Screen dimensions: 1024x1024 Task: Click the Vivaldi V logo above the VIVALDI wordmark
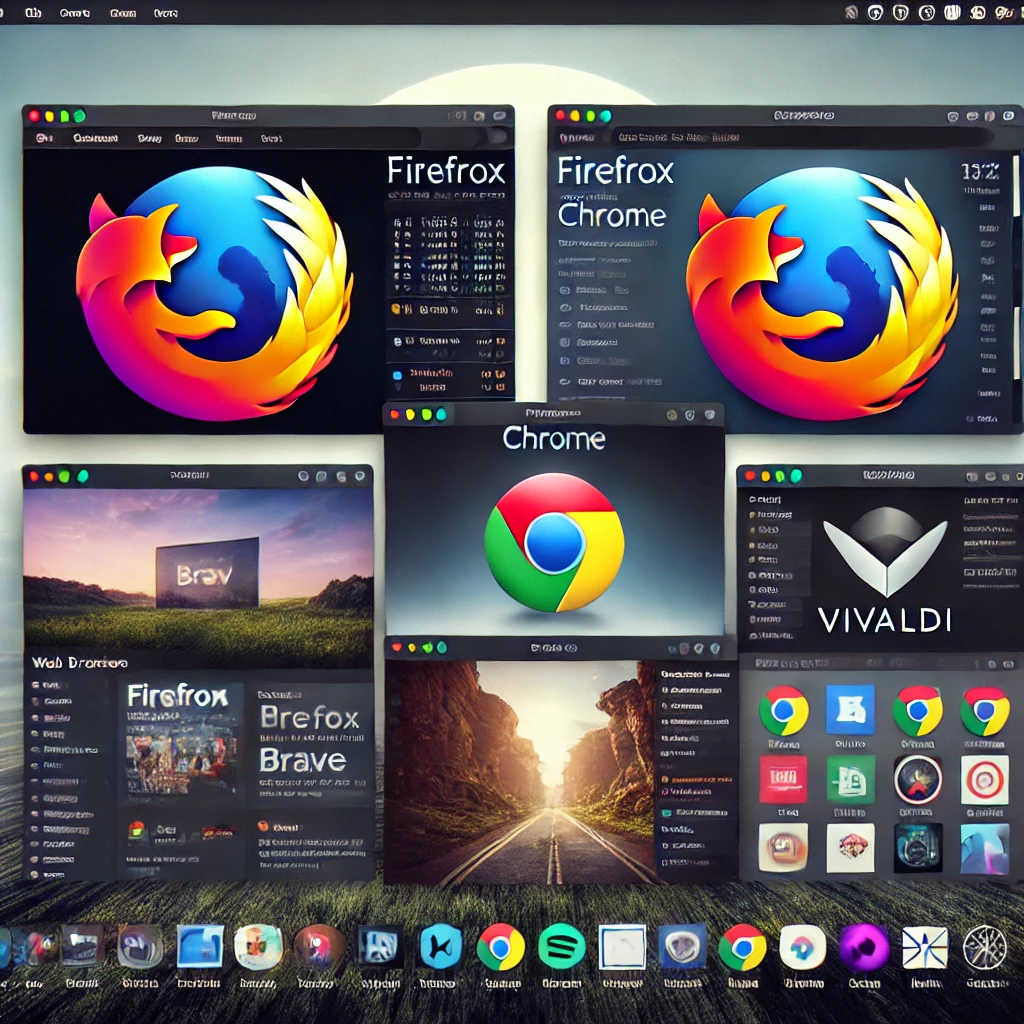point(886,552)
